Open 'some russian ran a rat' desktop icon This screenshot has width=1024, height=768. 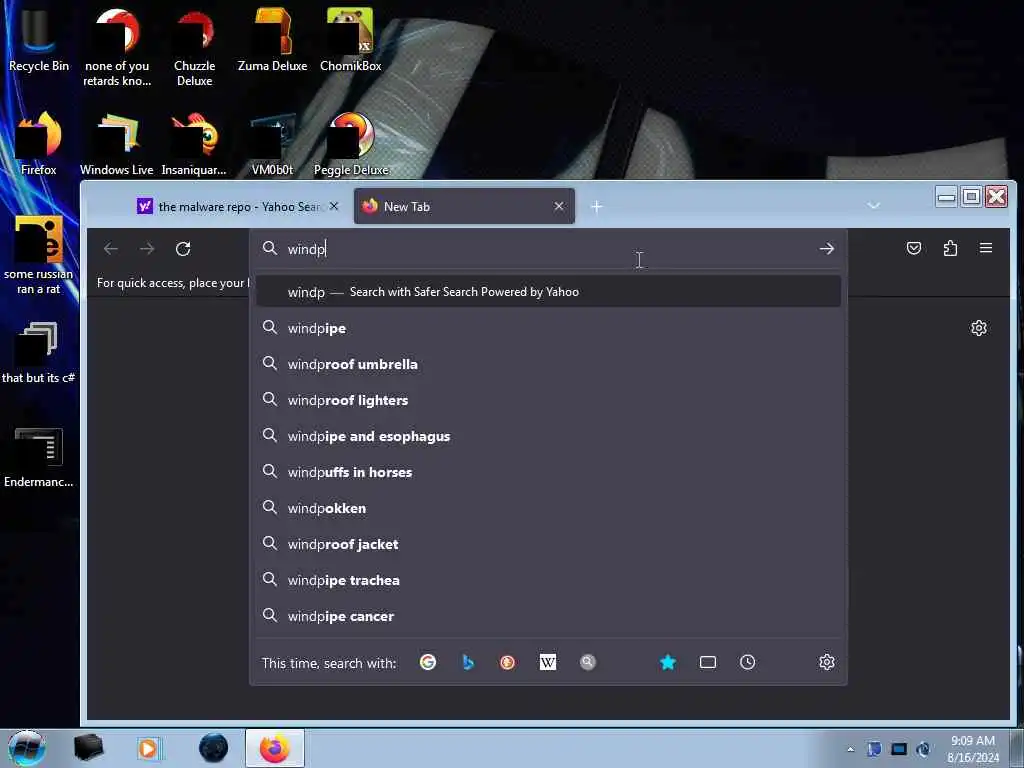coord(39,255)
